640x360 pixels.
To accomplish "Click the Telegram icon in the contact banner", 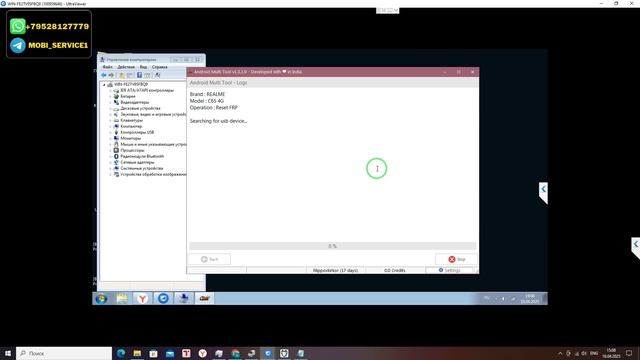I will [18, 45].
